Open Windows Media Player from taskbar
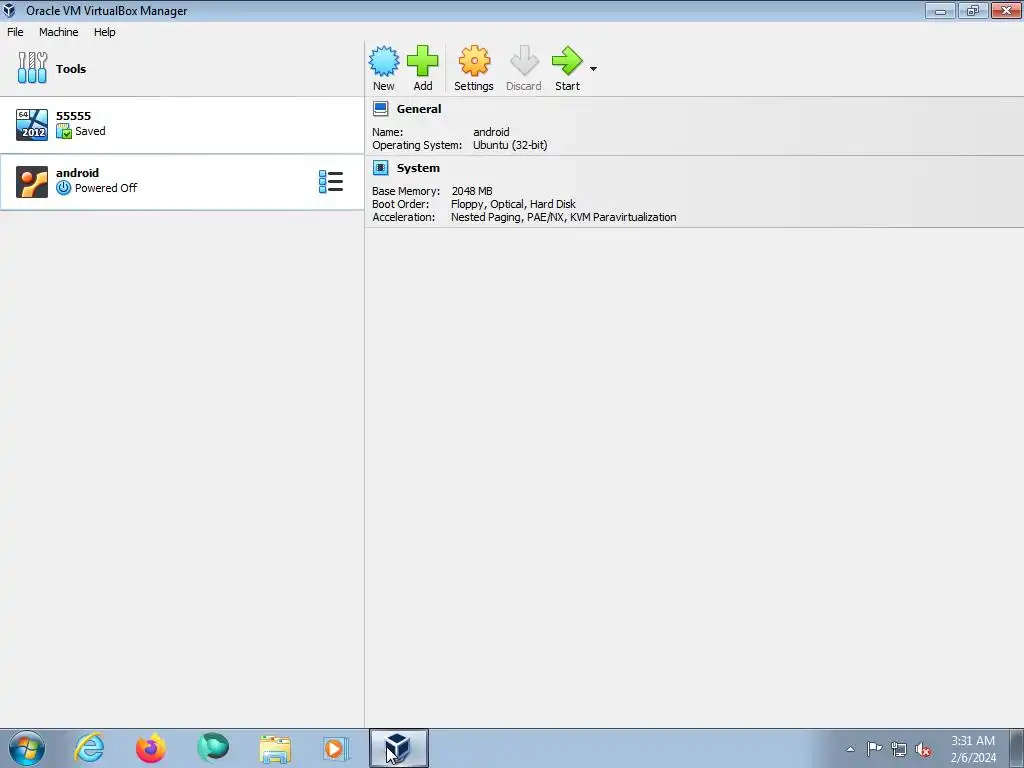 click(336, 748)
